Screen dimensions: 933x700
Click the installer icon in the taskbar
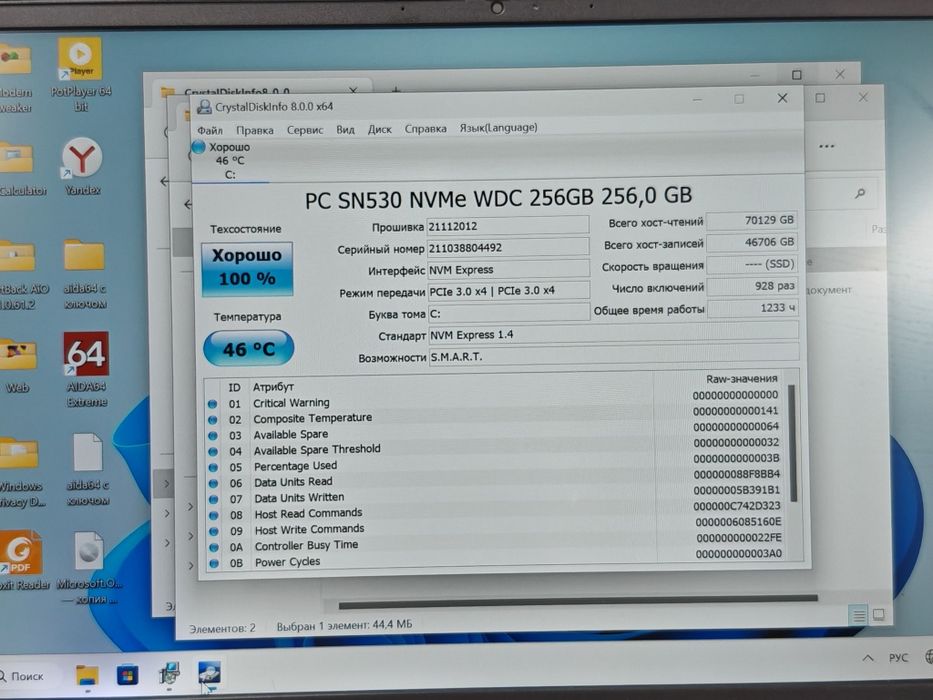(170, 674)
